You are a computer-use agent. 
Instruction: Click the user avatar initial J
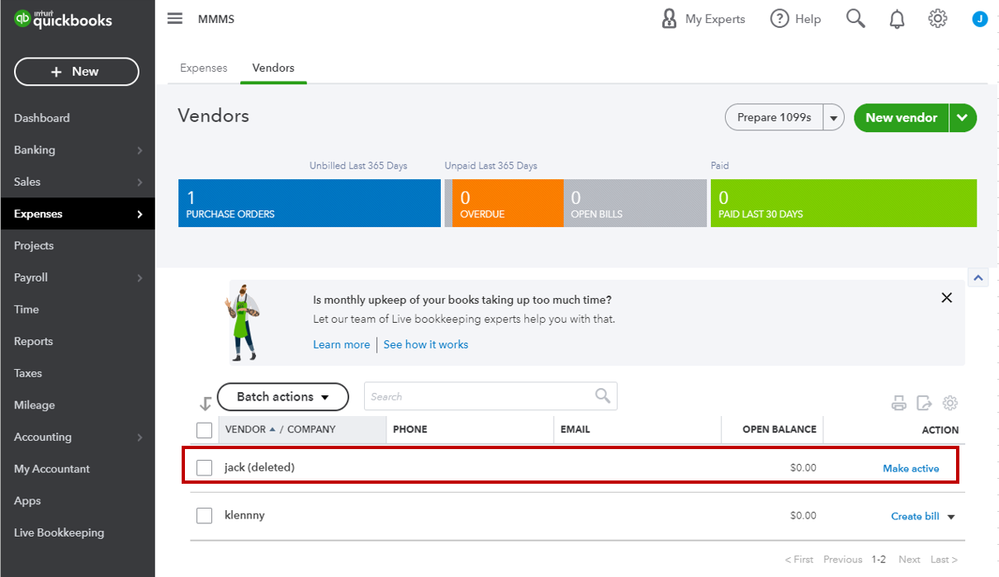(x=979, y=18)
